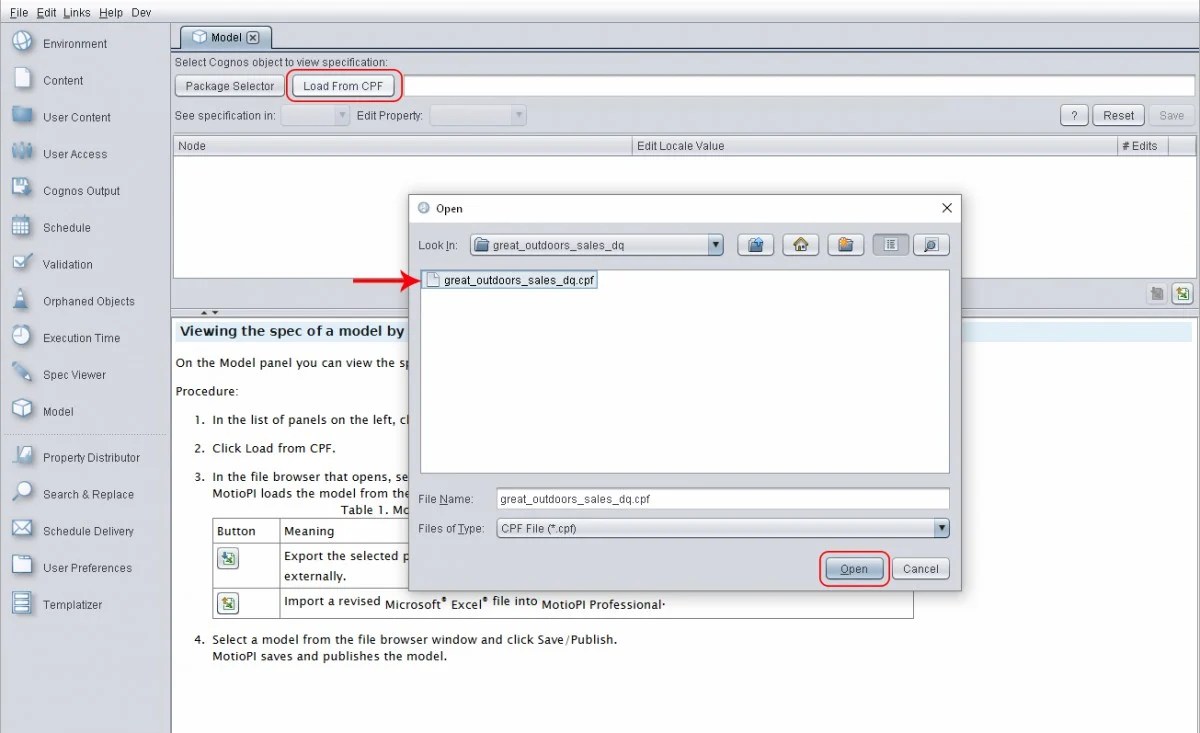Click the Edit Locale Value column header
This screenshot has height=733, width=1200.
tap(875, 146)
